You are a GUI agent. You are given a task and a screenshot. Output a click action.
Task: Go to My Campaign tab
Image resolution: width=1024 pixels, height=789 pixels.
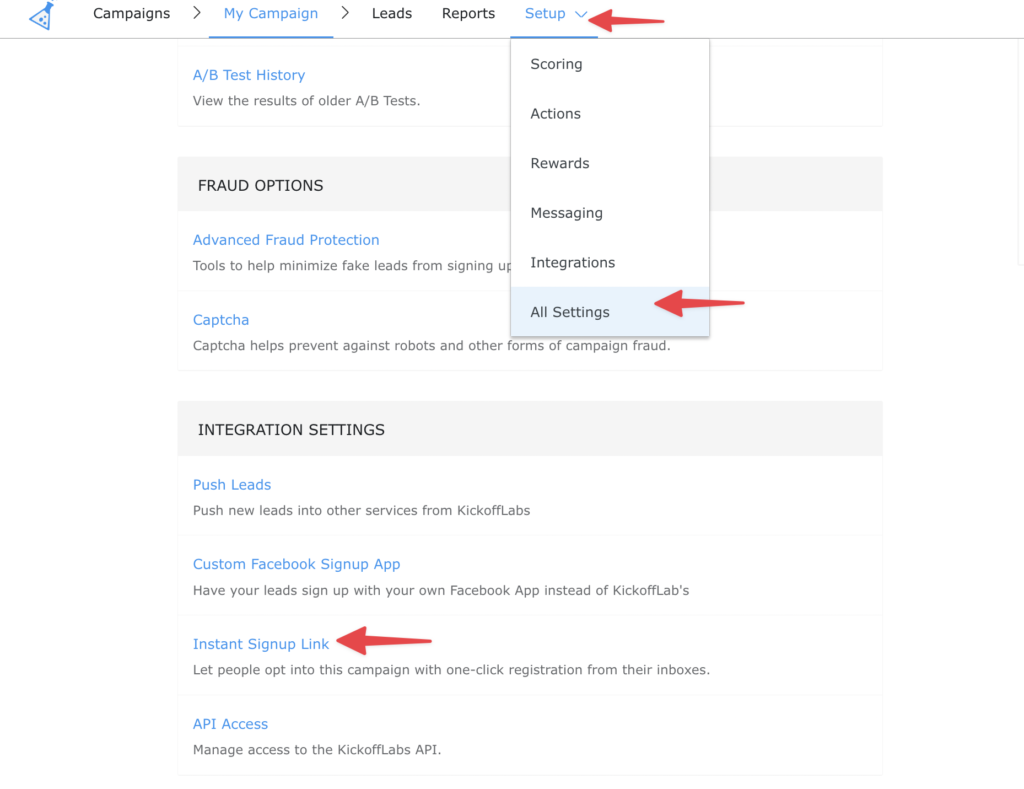pyautogui.click(x=271, y=14)
